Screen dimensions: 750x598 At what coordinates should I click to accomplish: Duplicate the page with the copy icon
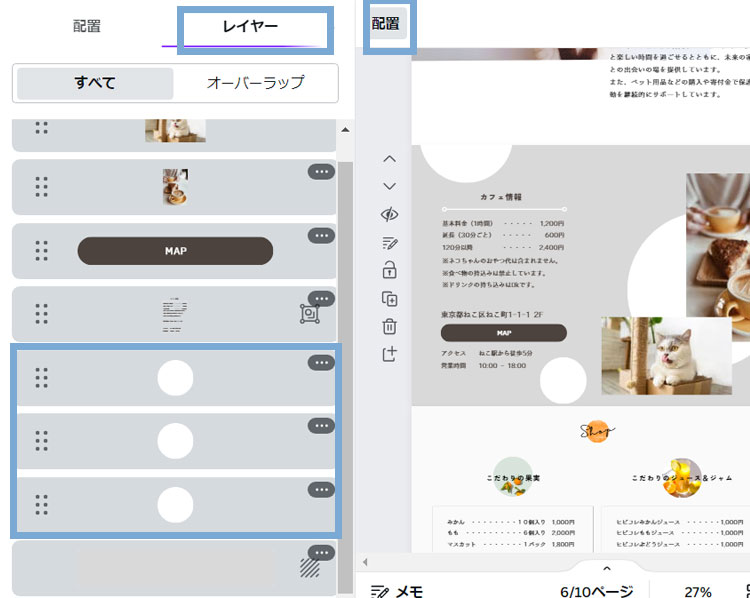(389, 299)
